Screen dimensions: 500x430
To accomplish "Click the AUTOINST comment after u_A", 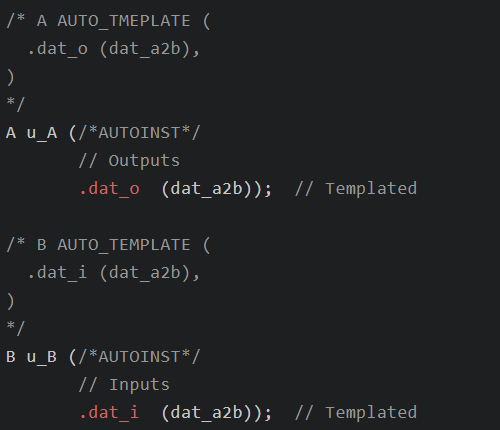I will [139, 133].
